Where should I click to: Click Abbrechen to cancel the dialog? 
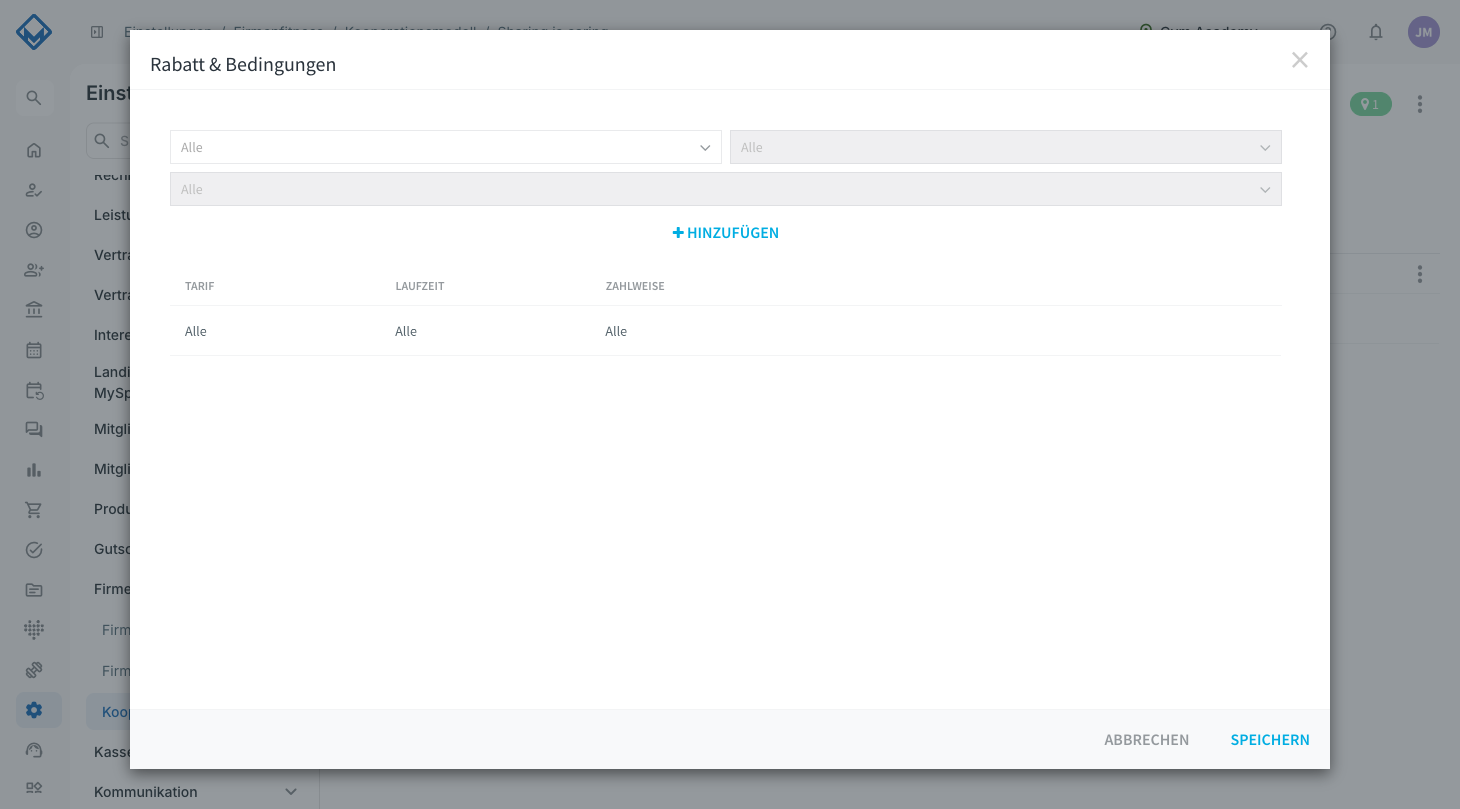tap(1147, 740)
